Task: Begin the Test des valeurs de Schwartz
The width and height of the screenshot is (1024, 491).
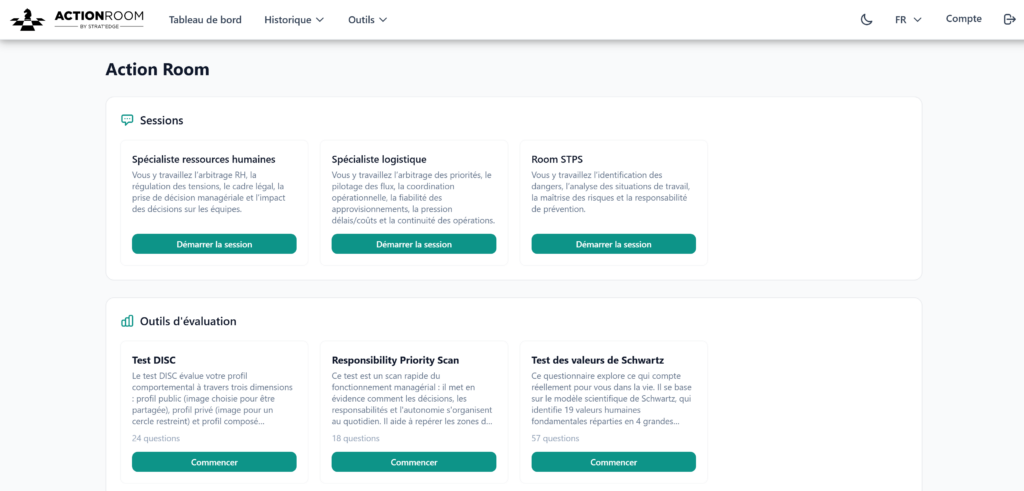Action: coord(613,462)
